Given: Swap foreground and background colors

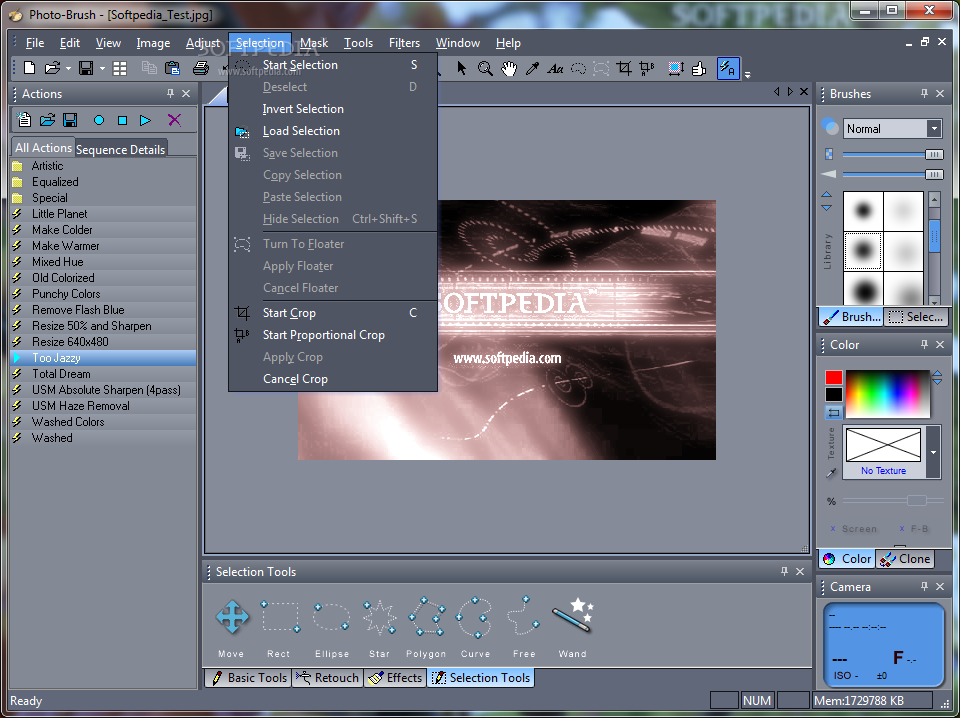Looking at the screenshot, I should pyautogui.click(x=833, y=413).
